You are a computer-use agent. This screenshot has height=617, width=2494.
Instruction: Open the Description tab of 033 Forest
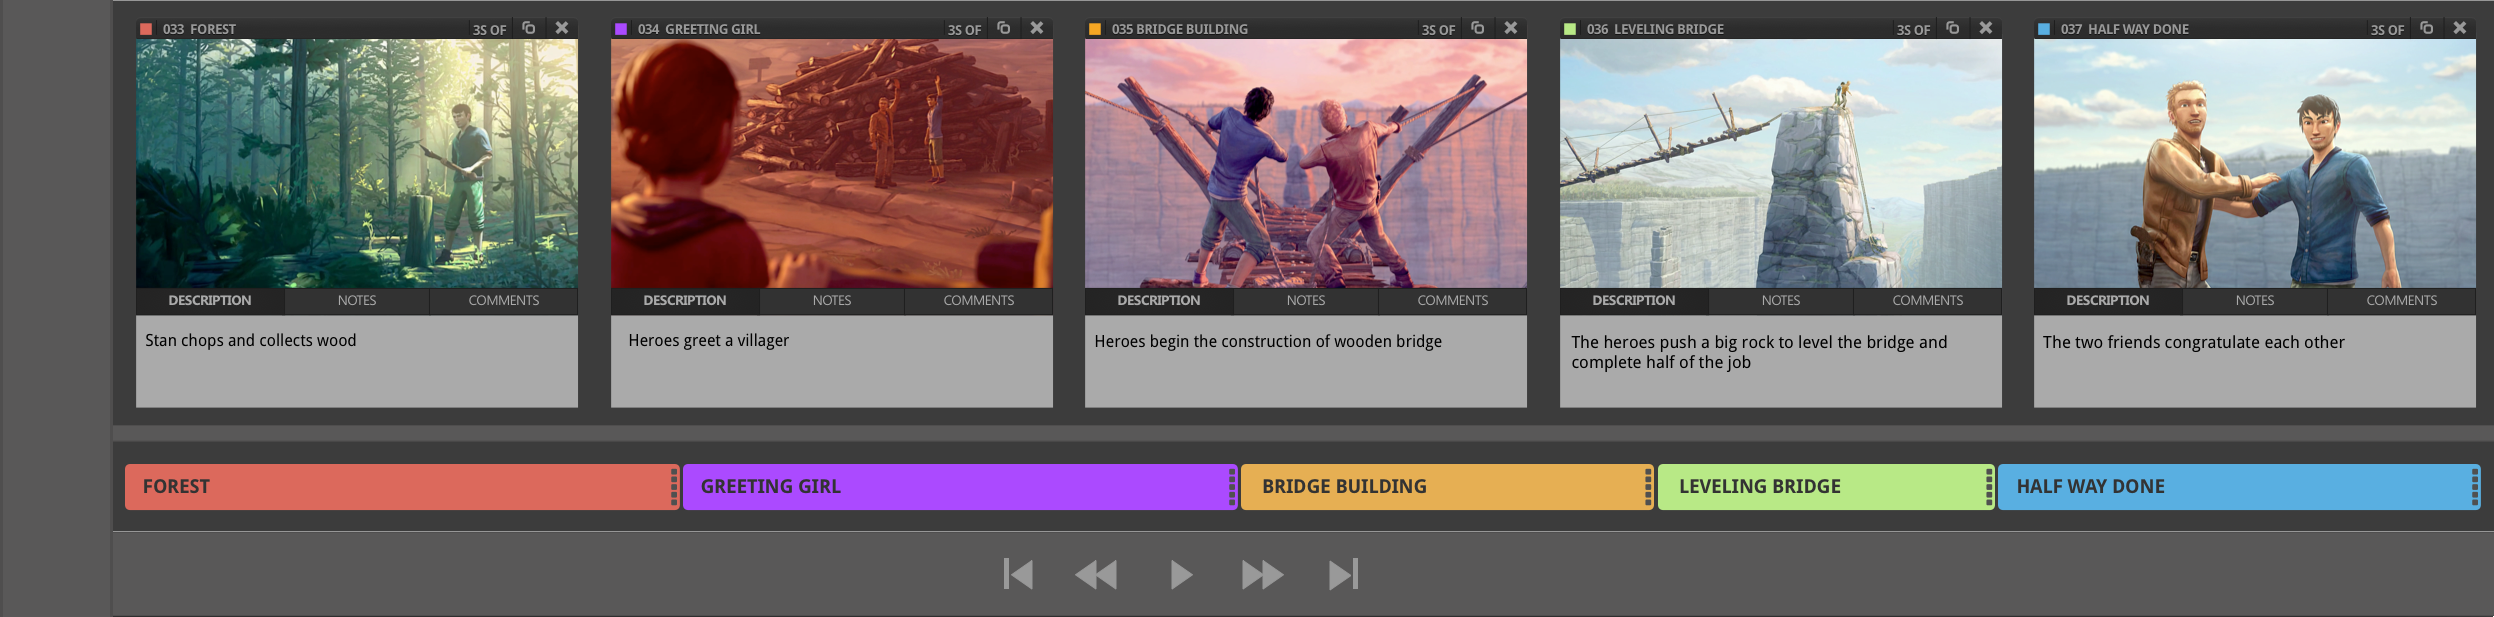pos(210,301)
